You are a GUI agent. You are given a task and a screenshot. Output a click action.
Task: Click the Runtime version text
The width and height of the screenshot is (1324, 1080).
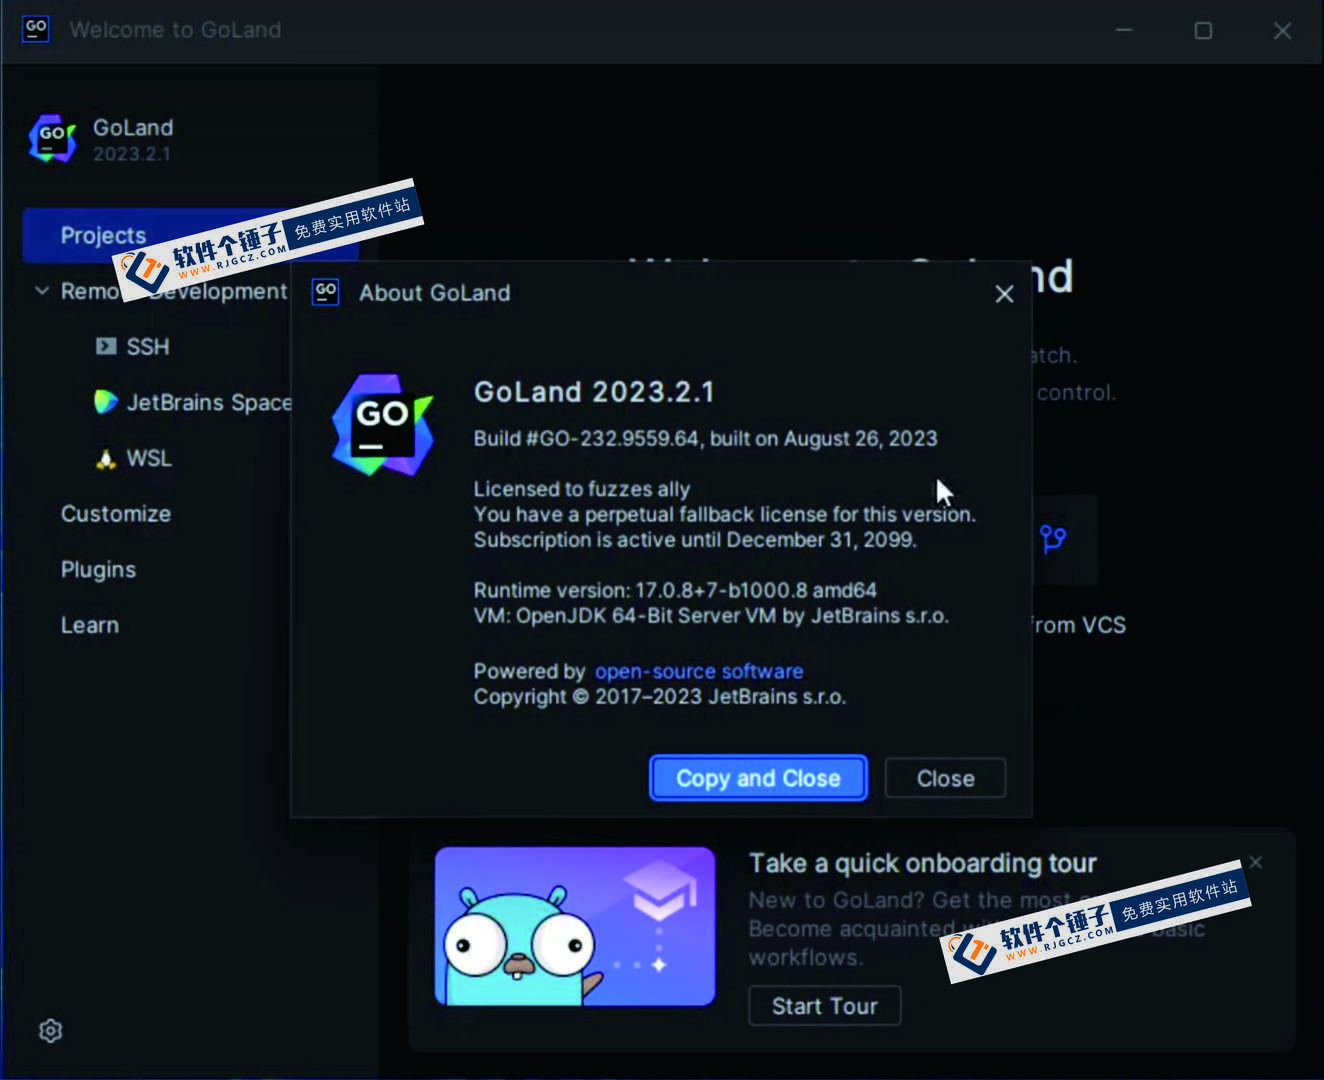[675, 590]
